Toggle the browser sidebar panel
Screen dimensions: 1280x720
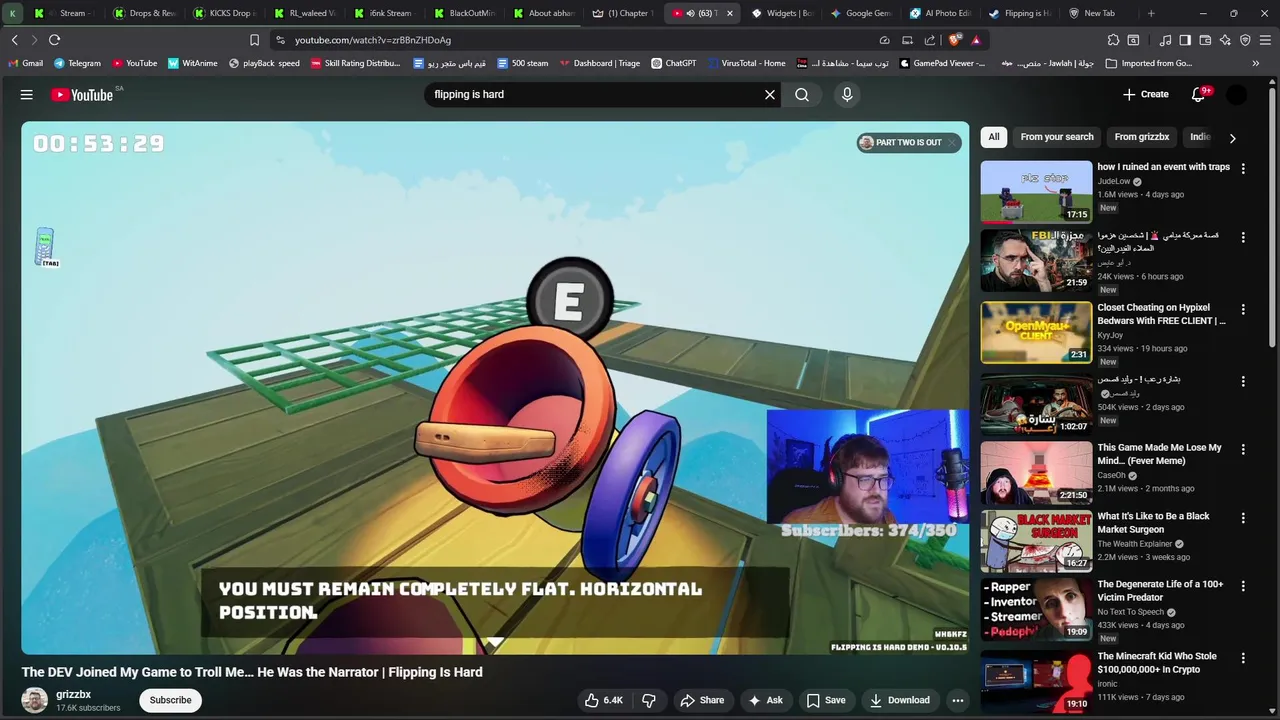[x=1185, y=40]
